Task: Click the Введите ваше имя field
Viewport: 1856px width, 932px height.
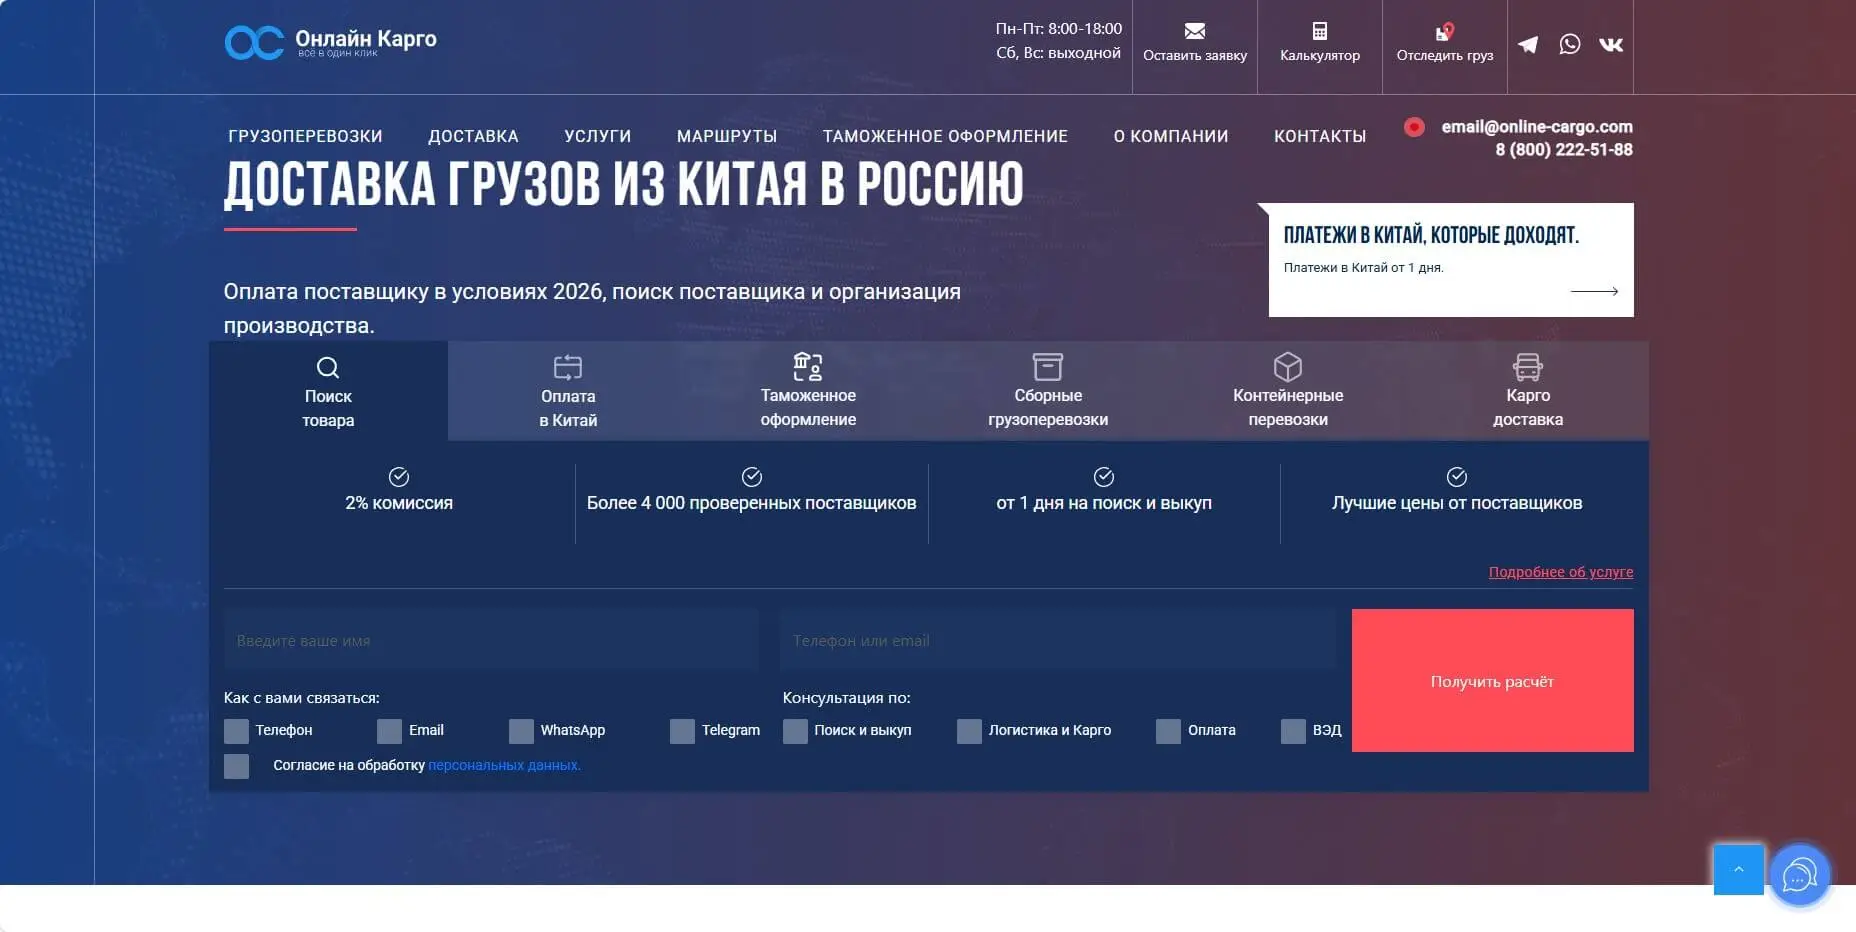Action: [490, 640]
